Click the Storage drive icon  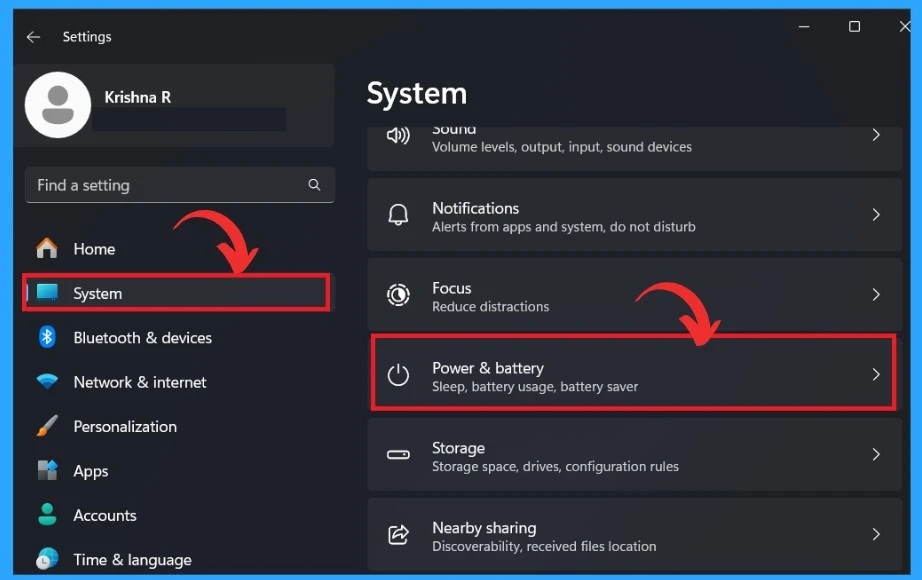pyautogui.click(x=398, y=455)
